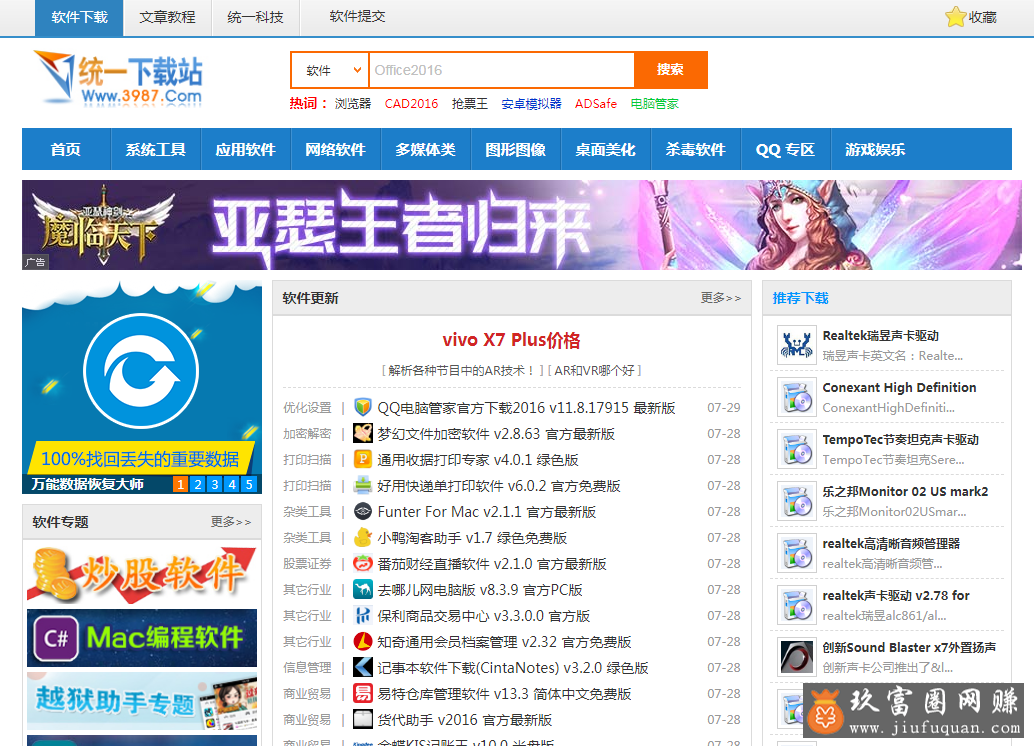This screenshot has height=746, width=1034.
Task: Click the 通用收据打印专家 orange P icon
Action: tap(363, 459)
